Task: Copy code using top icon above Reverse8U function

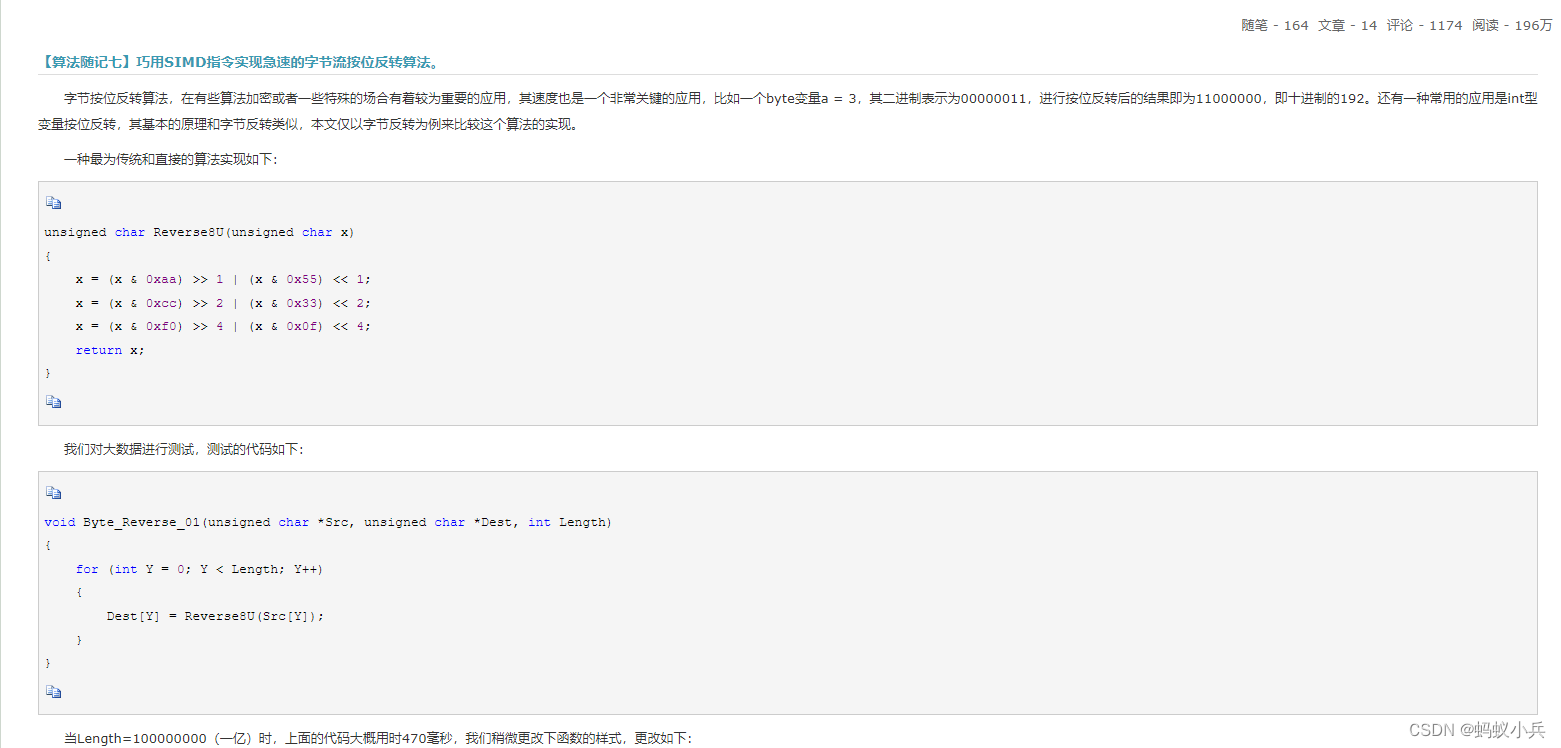Action: click(x=53, y=203)
